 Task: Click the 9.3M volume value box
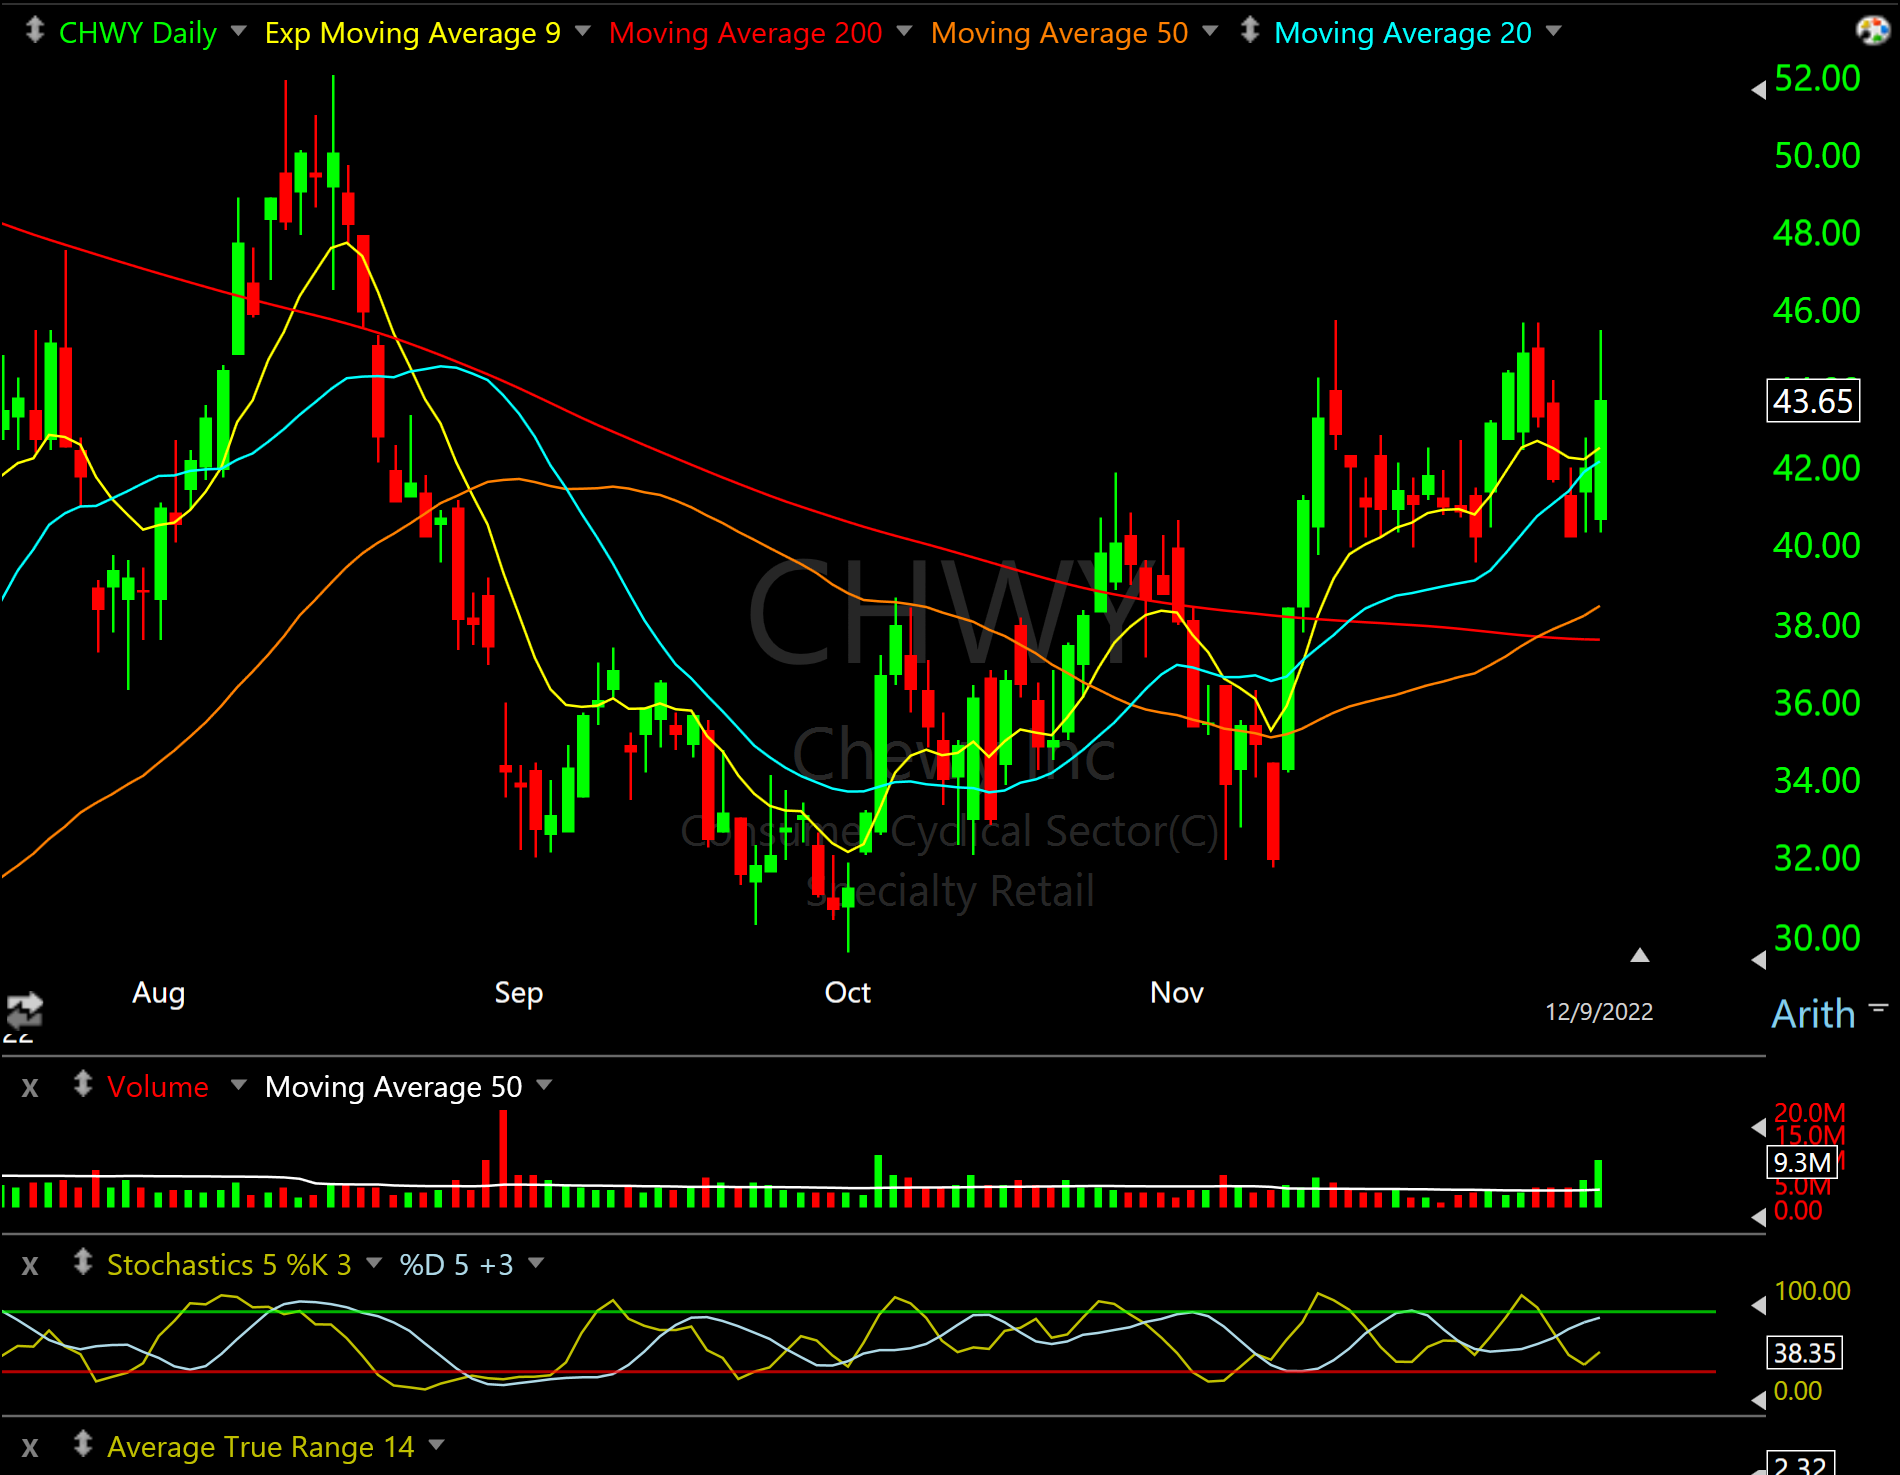1801,1163
